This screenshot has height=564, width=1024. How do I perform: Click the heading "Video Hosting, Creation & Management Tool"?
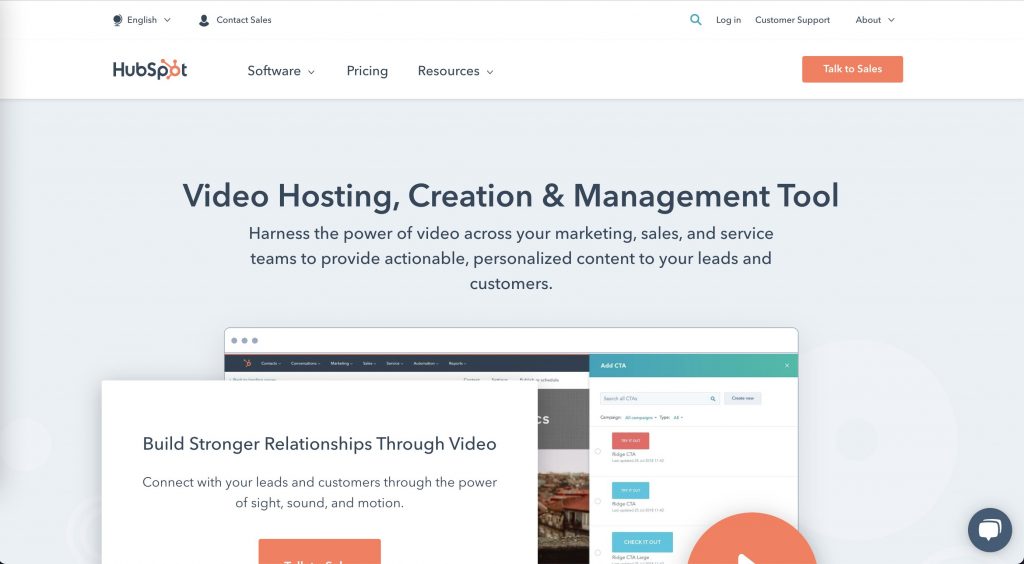pyautogui.click(x=511, y=196)
